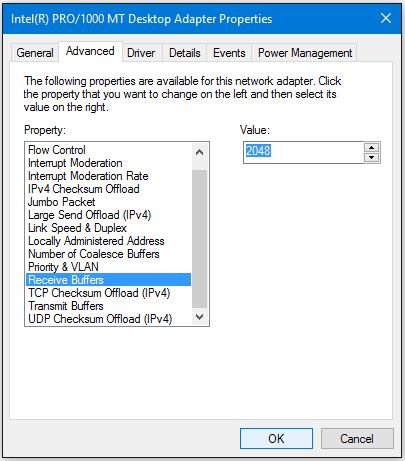Open the Events tab
Image resolution: width=405 pixels, height=461 pixels.
point(229,53)
